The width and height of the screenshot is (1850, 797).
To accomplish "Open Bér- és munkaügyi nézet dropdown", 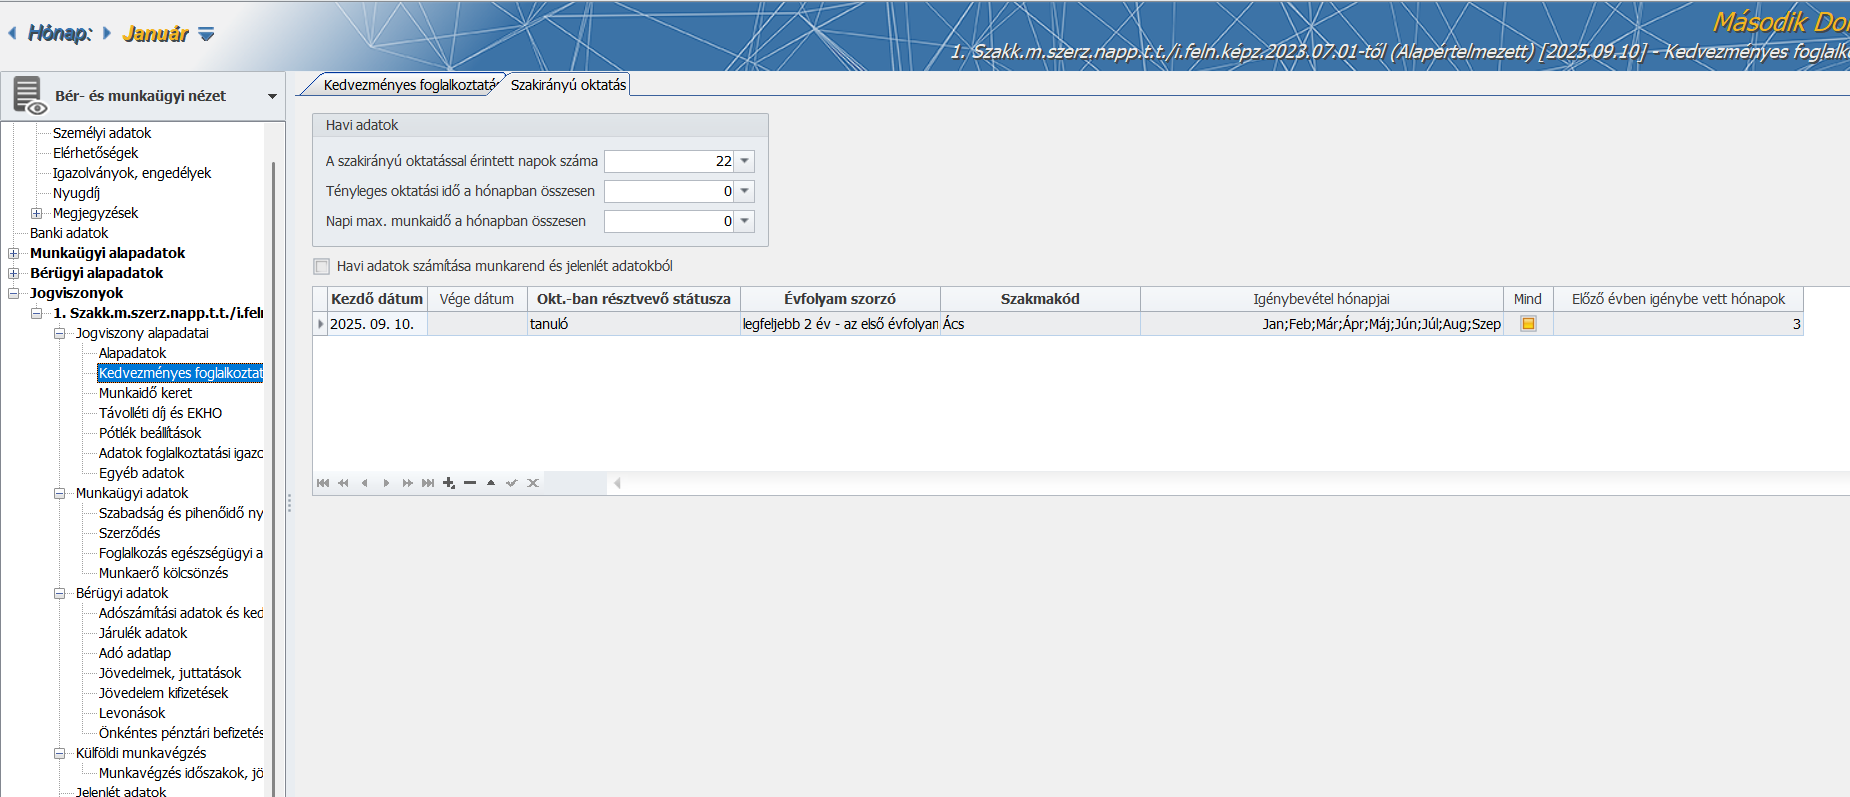I will (272, 97).
